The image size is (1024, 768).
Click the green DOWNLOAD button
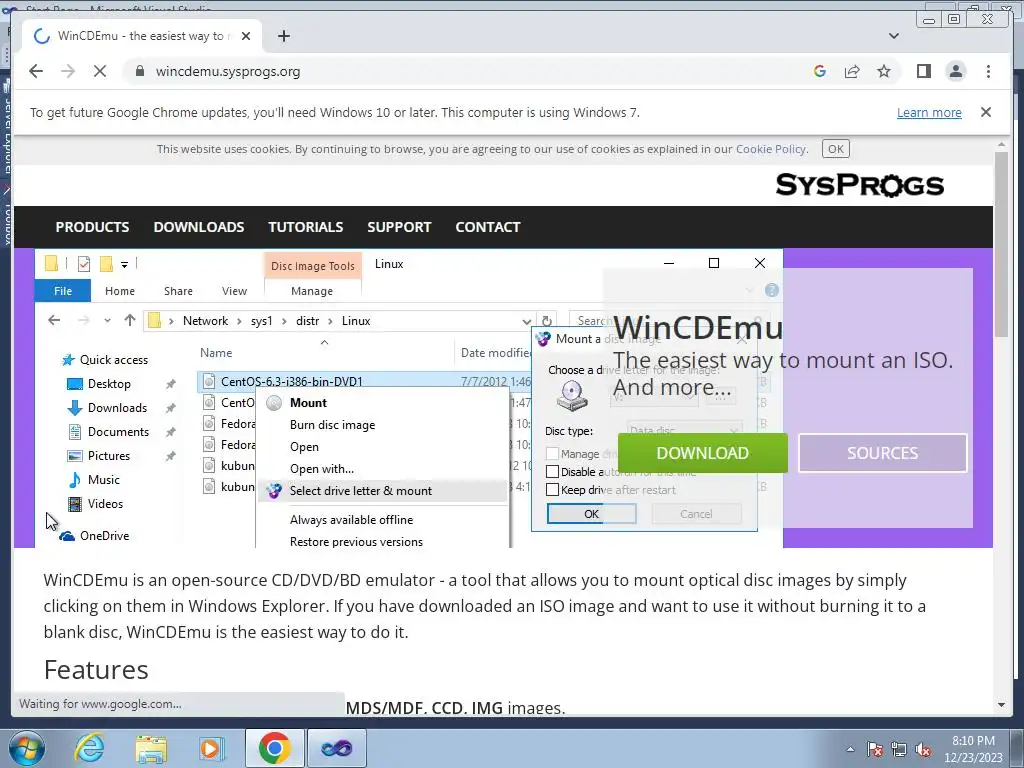703,453
